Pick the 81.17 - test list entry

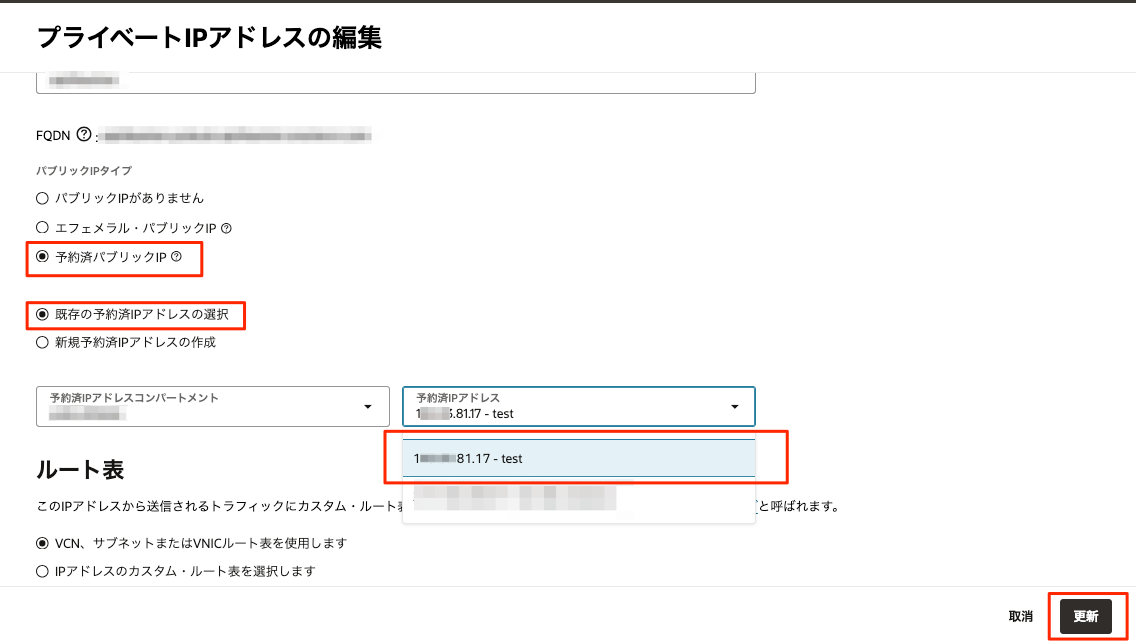(x=579, y=459)
